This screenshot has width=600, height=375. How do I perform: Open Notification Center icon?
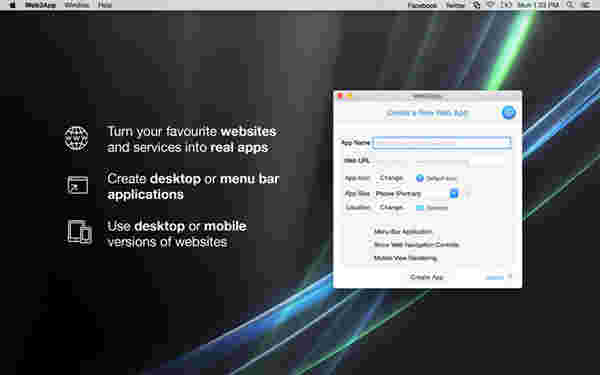tap(585, 5)
